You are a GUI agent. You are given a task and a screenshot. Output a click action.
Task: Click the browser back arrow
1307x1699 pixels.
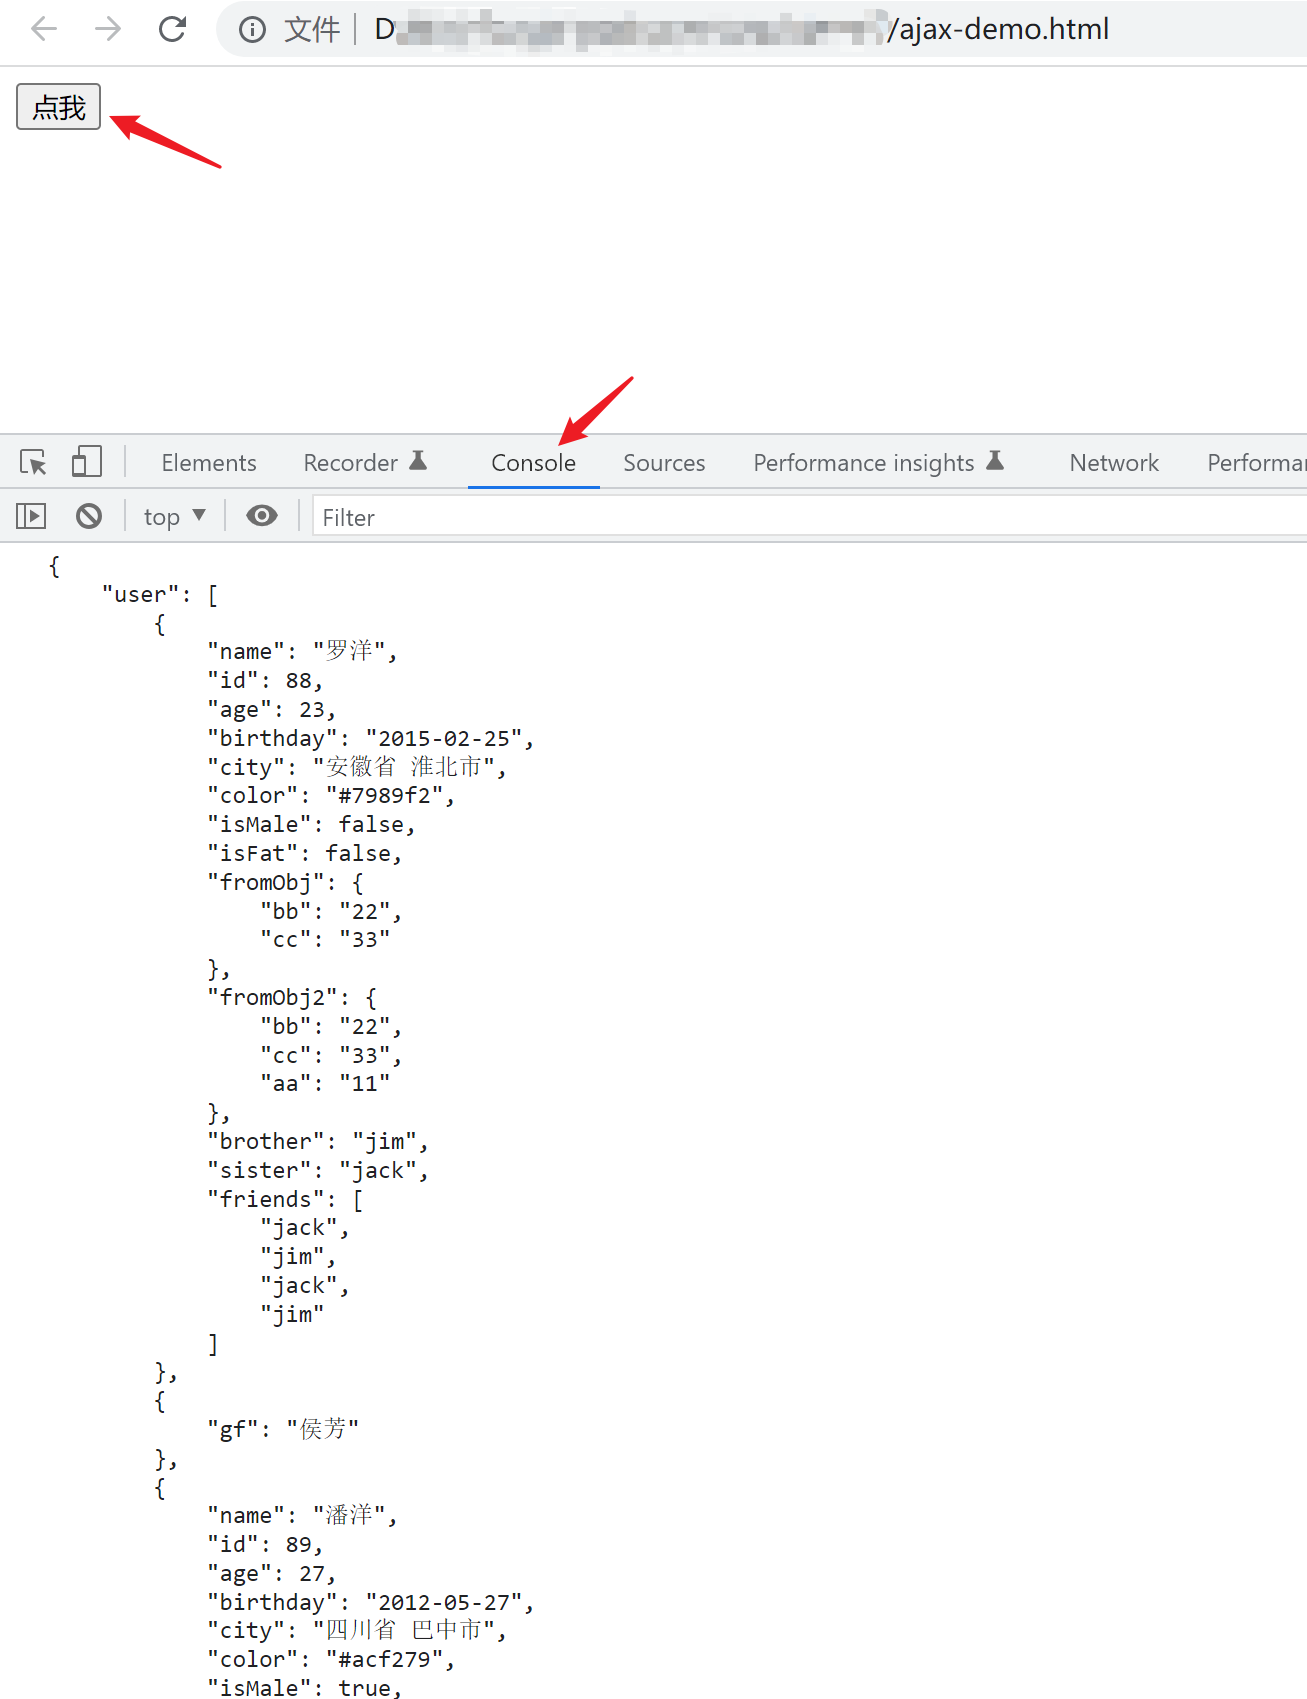(x=44, y=29)
